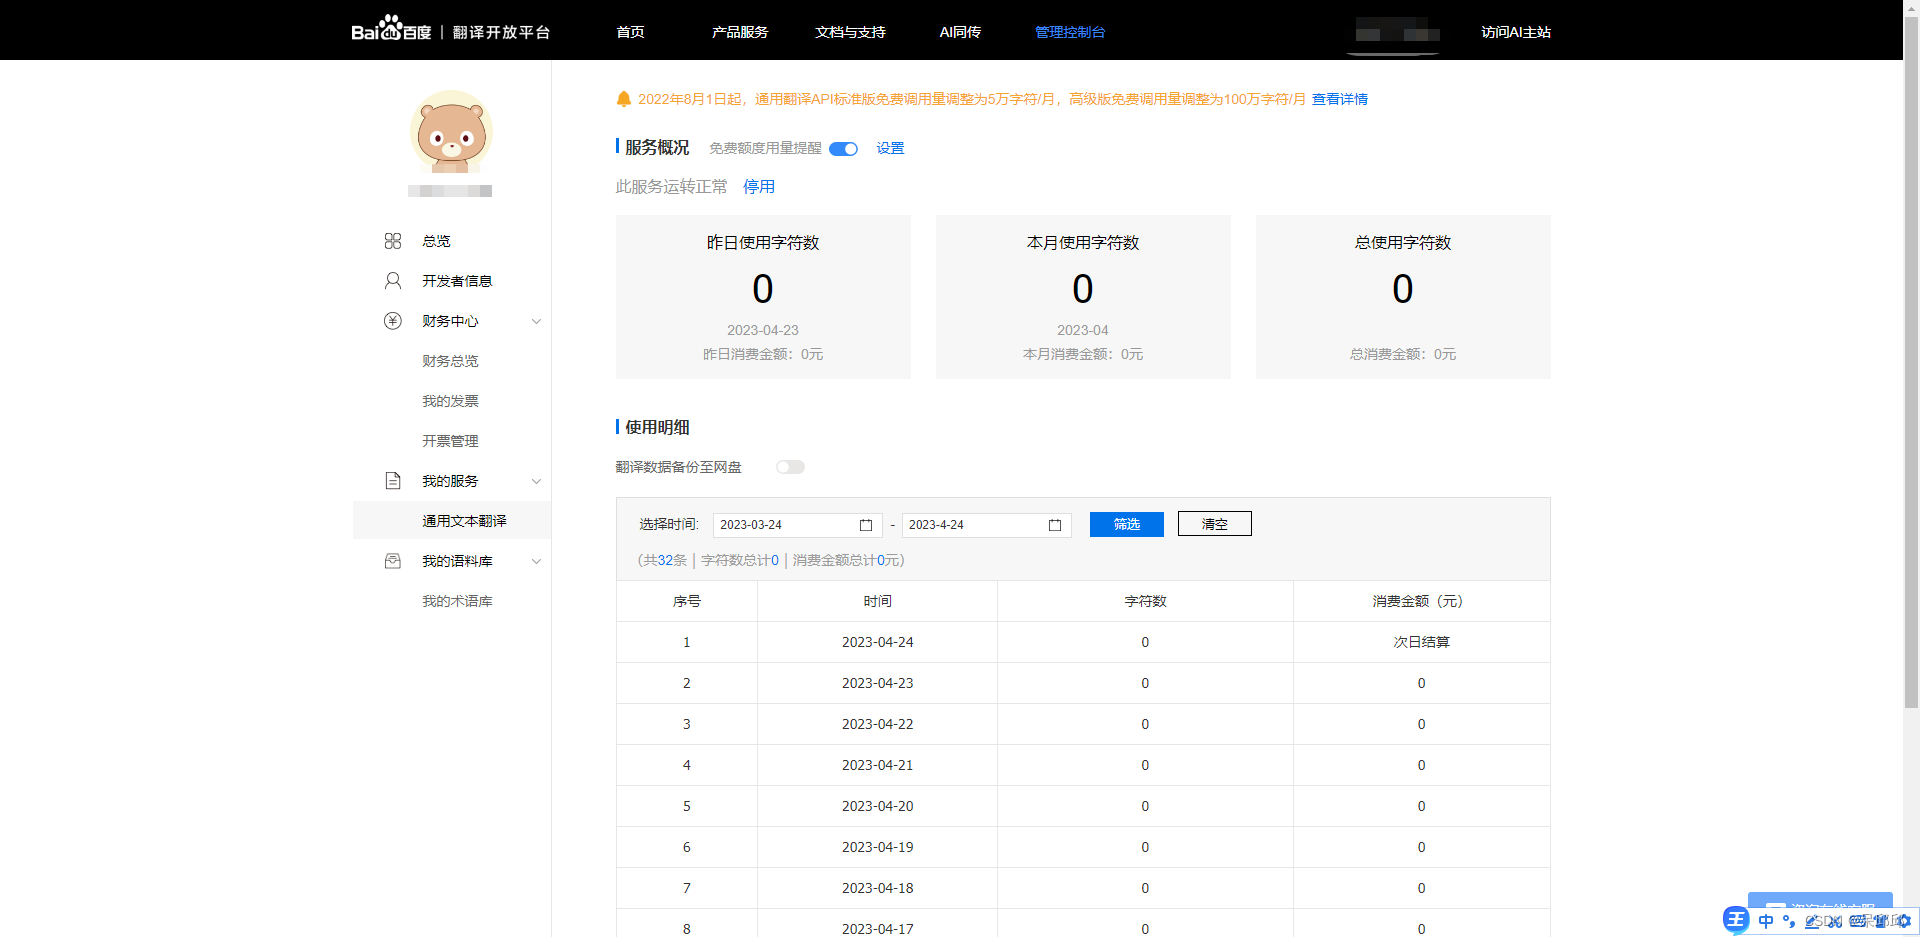Image resolution: width=1920 pixels, height=937 pixels.
Task: Enable 翻译数据备份至网盘 switch
Action: tap(790, 467)
